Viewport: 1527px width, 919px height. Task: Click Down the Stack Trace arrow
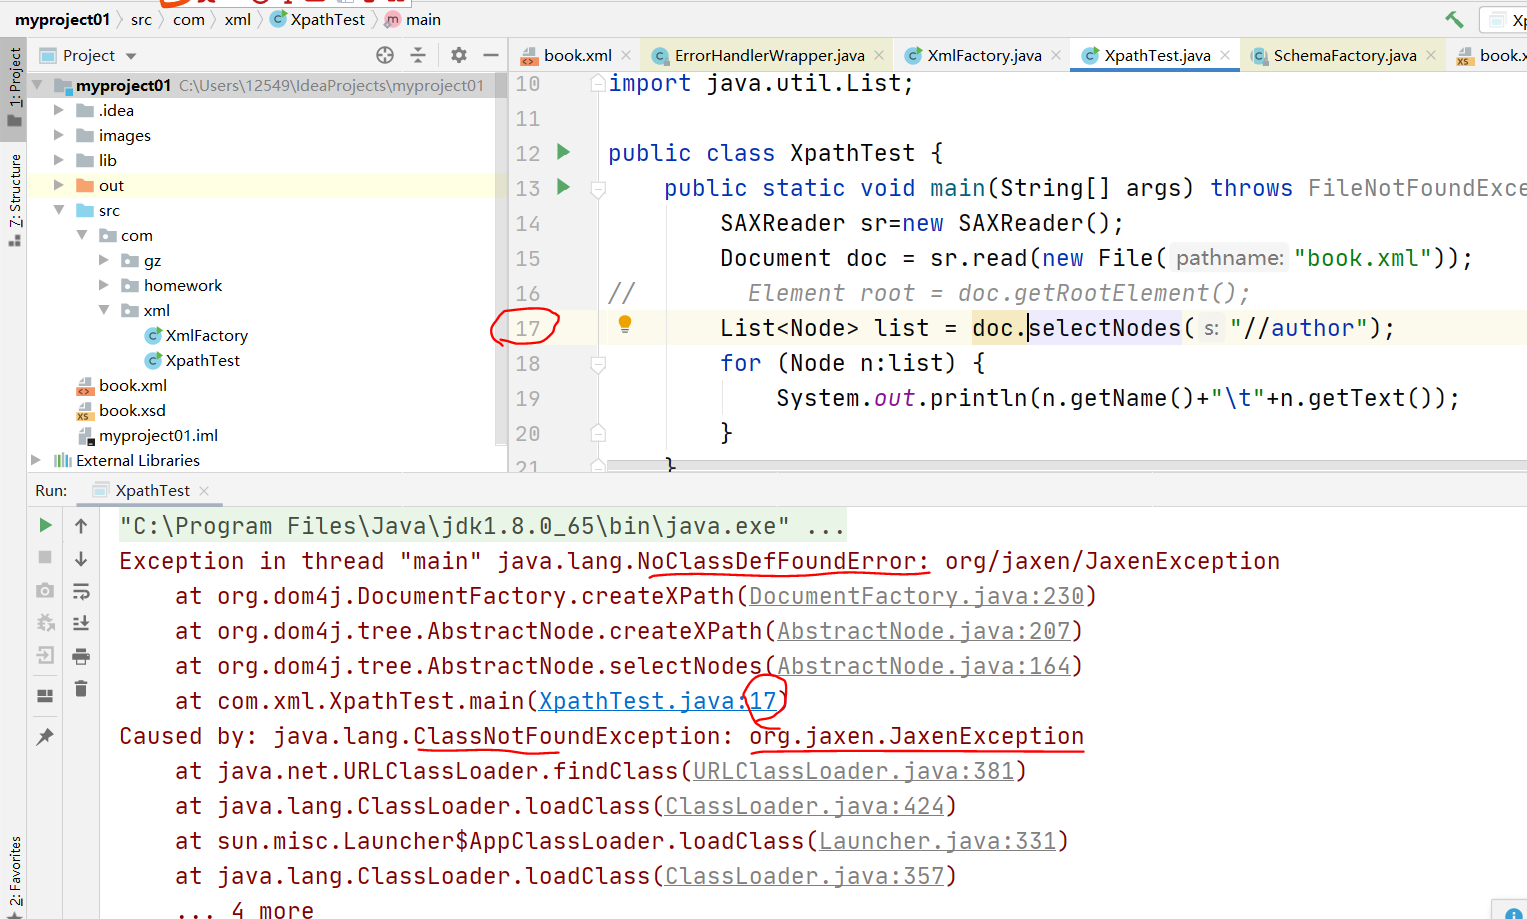pos(81,558)
